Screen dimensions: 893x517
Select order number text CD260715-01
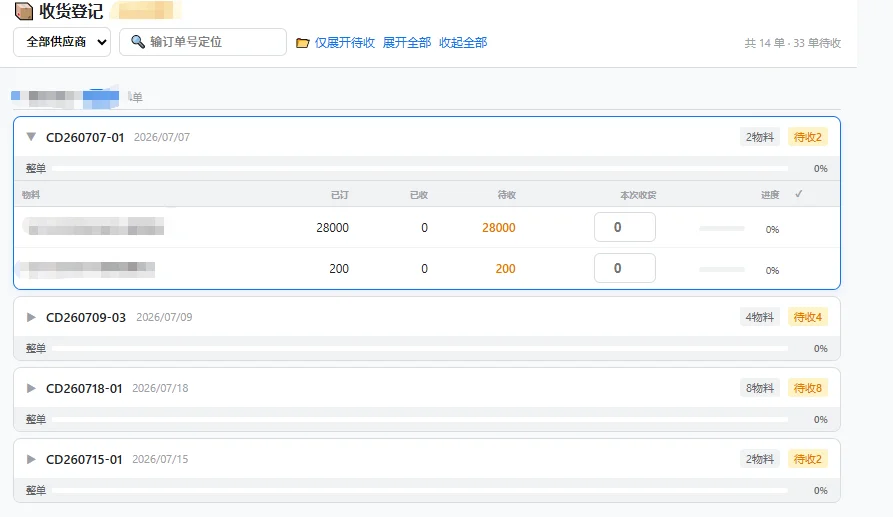[x=84, y=459]
